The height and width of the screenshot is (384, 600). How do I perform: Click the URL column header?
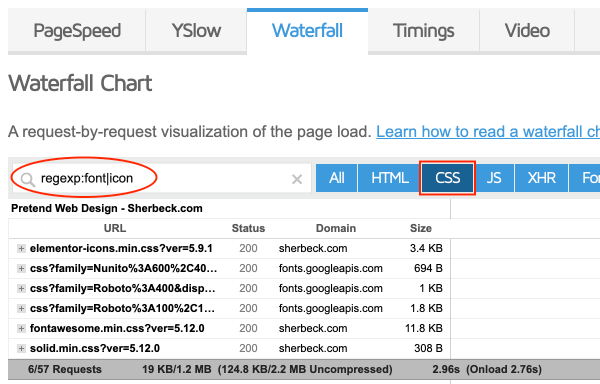click(x=115, y=228)
